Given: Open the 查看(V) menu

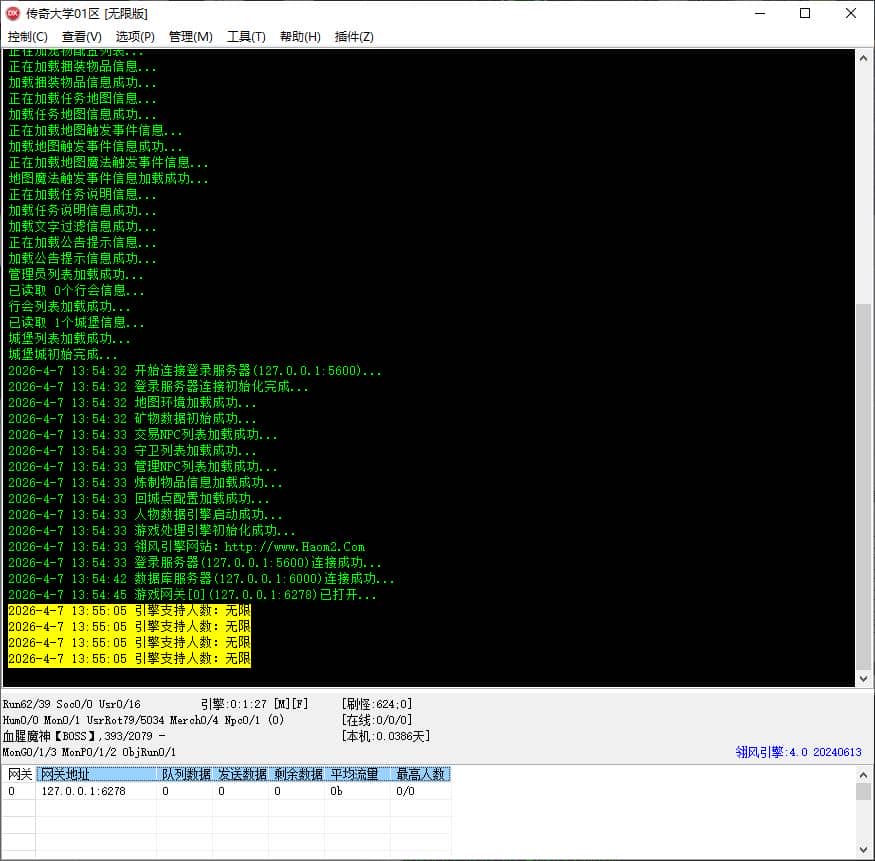Looking at the screenshot, I should [81, 37].
